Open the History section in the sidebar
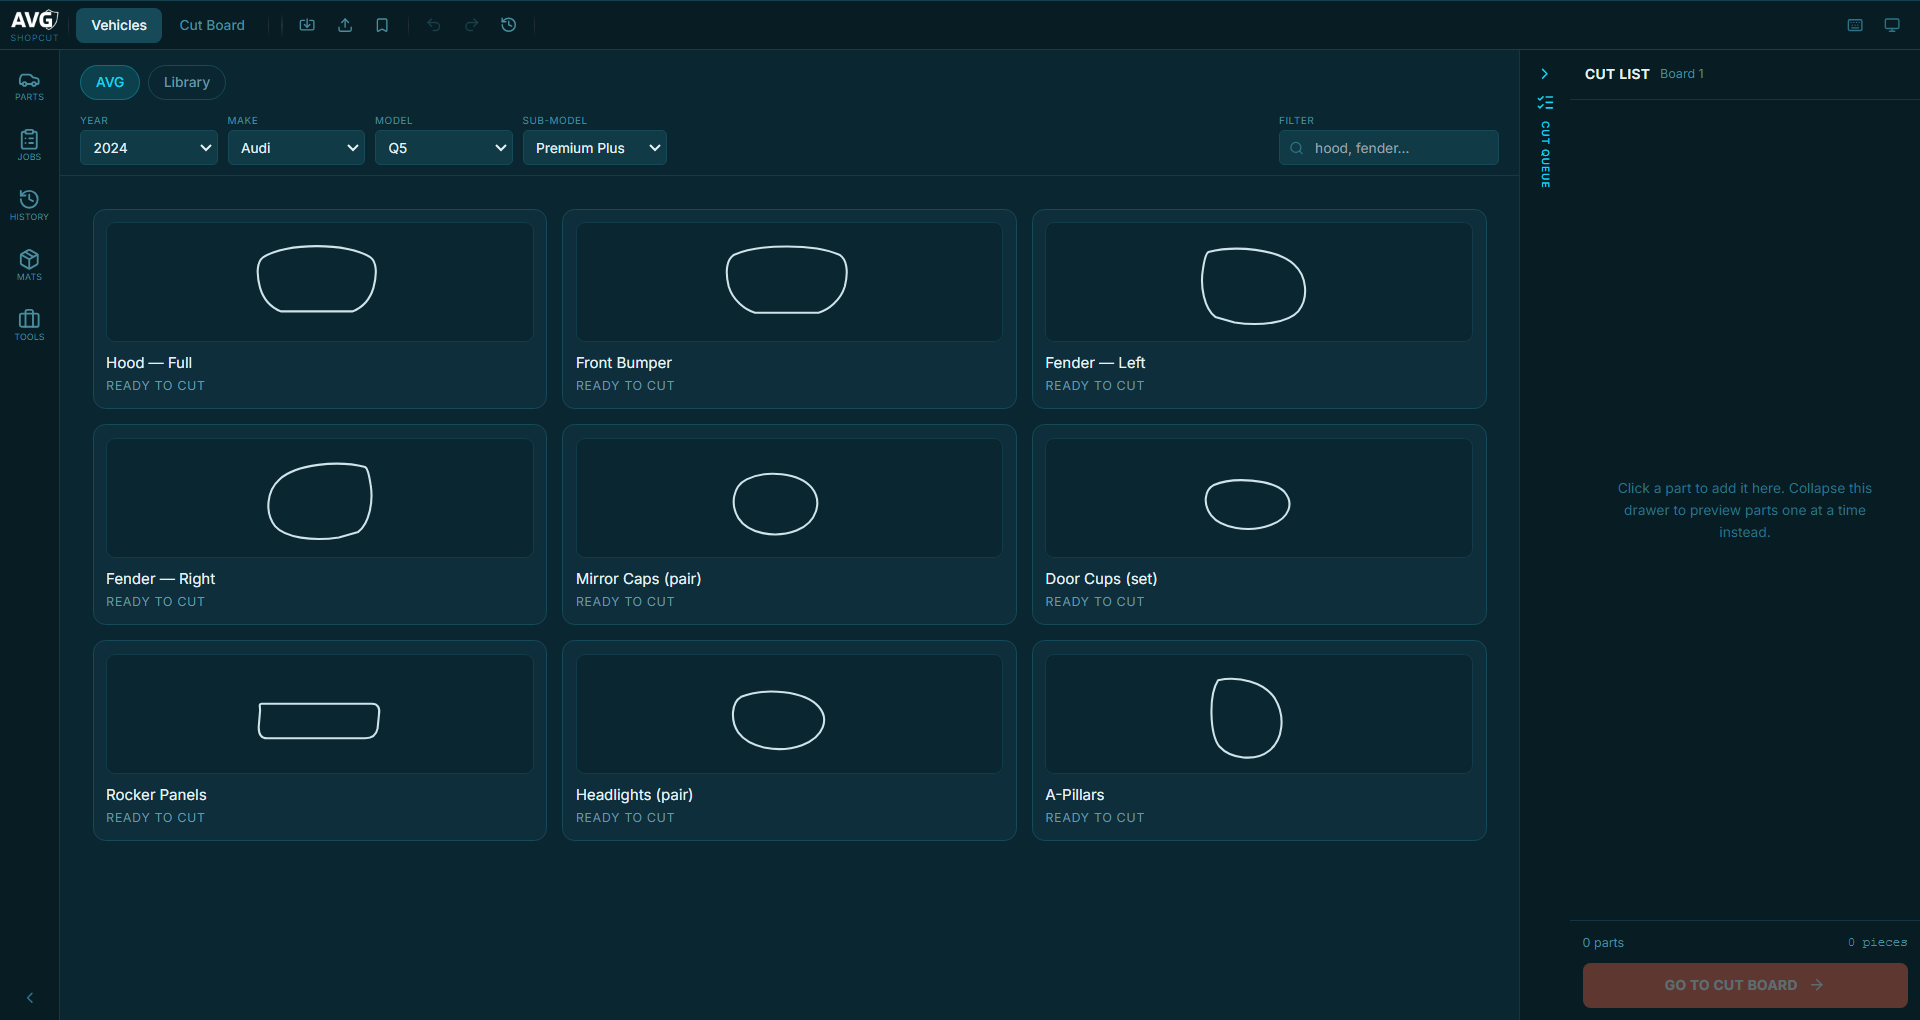Image resolution: width=1920 pixels, height=1020 pixels. [29, 206]
